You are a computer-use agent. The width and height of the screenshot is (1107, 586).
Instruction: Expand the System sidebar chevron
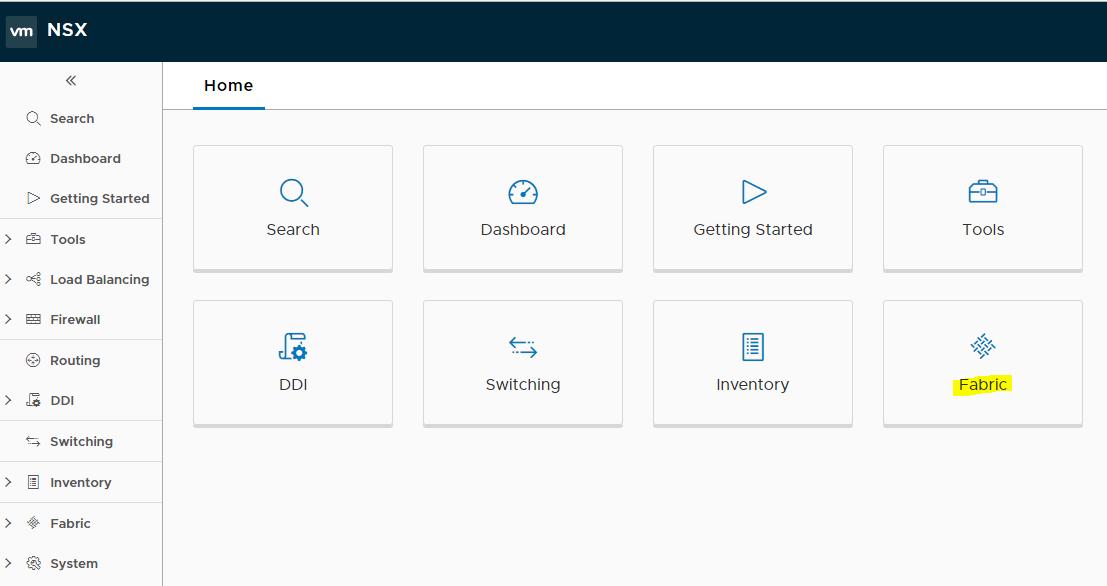coord(8,563)
